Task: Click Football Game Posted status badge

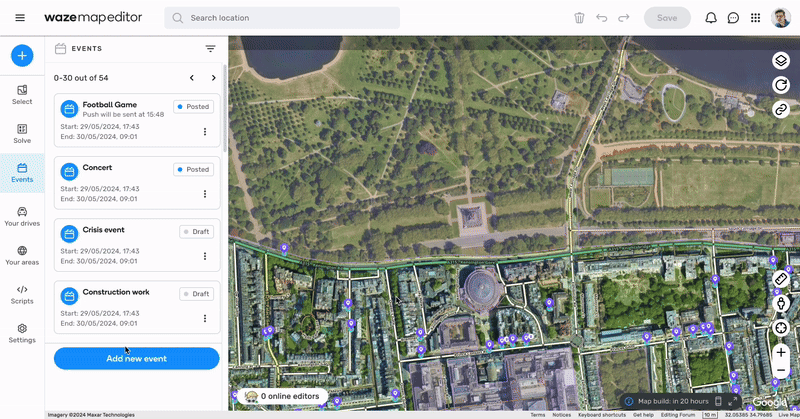Action: click(x=193, y=107)
